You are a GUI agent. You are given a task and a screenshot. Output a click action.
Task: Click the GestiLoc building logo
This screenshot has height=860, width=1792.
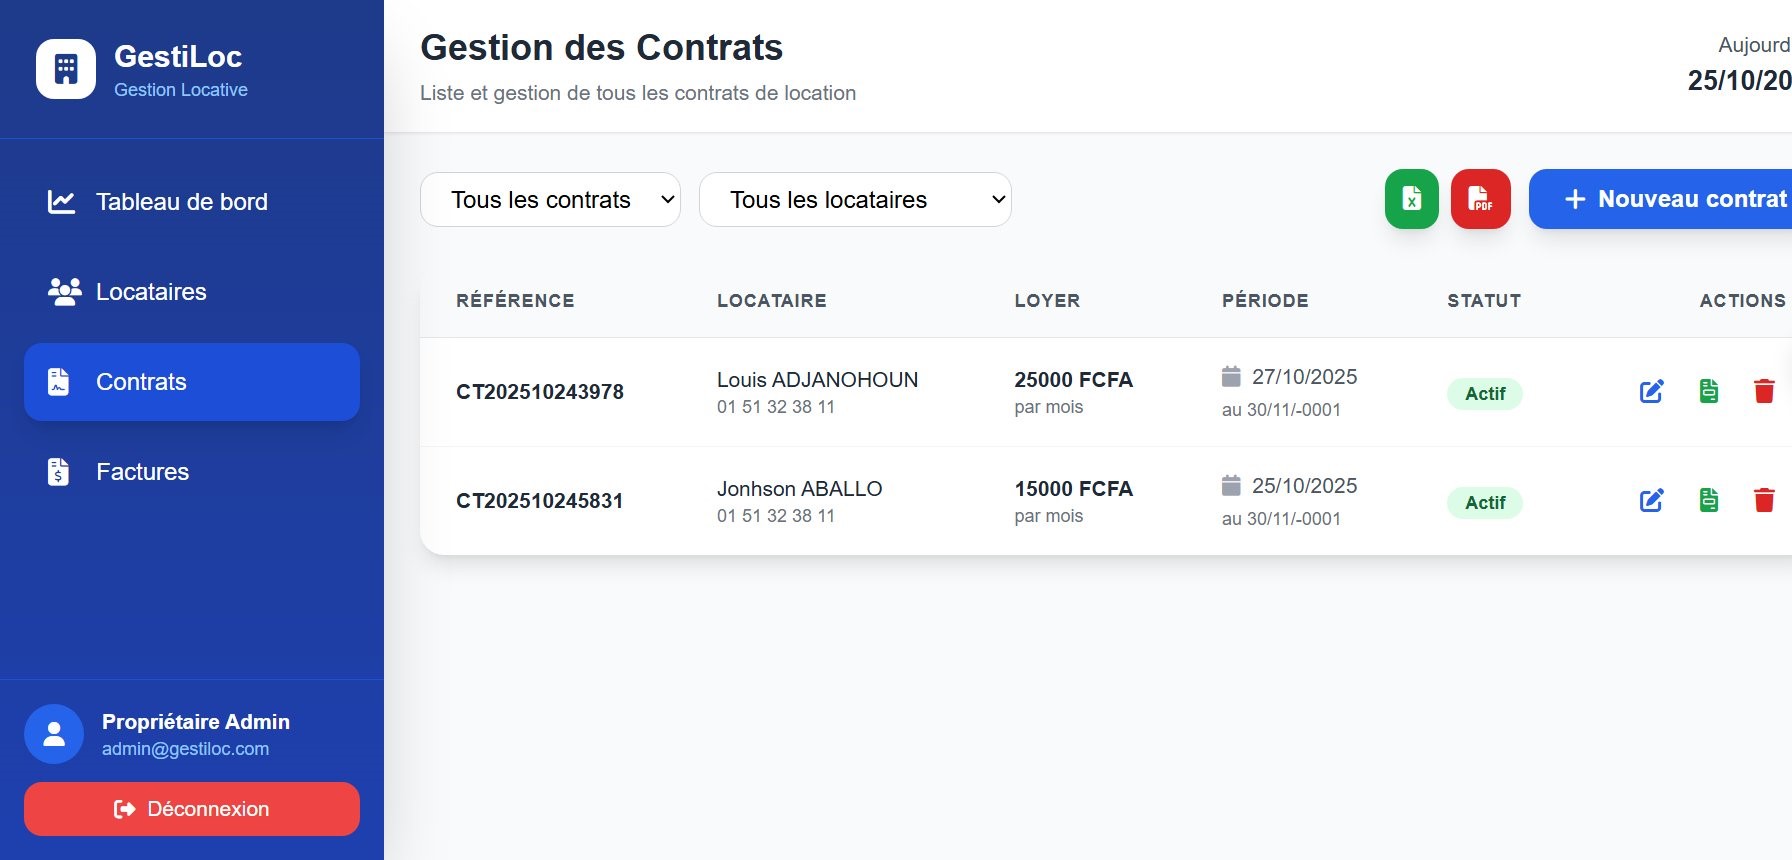click(x=66, y=69)
